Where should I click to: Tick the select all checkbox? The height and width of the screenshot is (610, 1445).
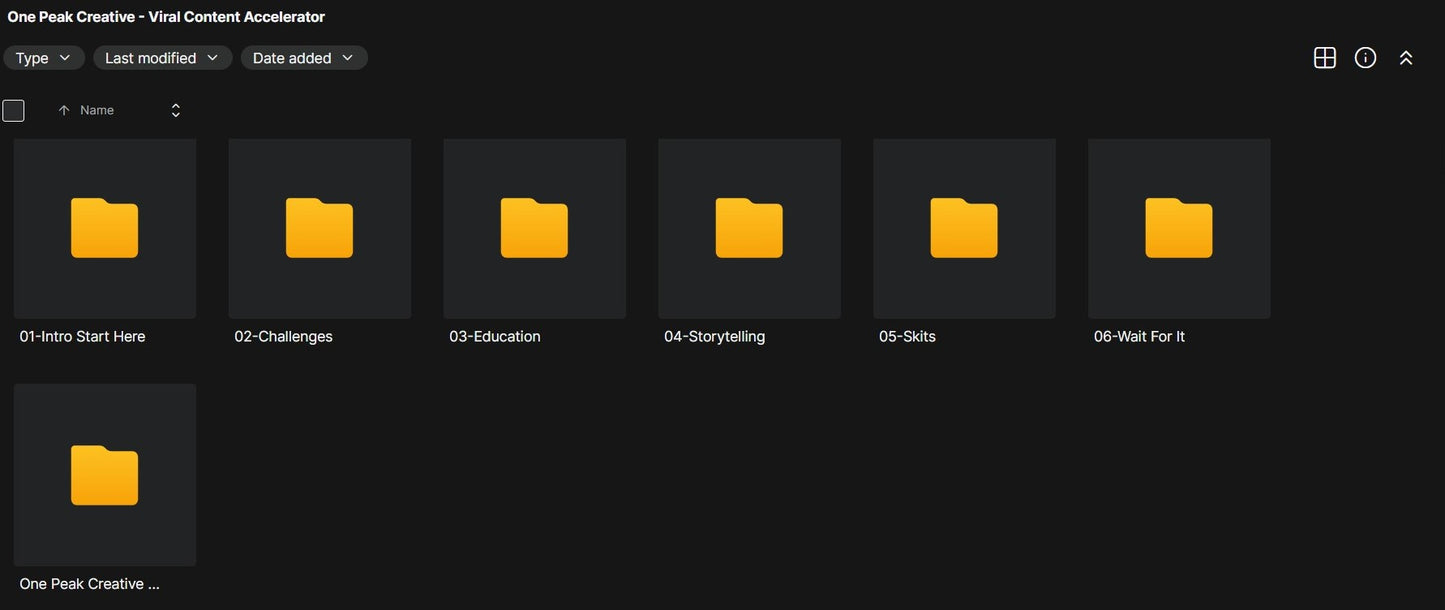click(x=13, y=110)
